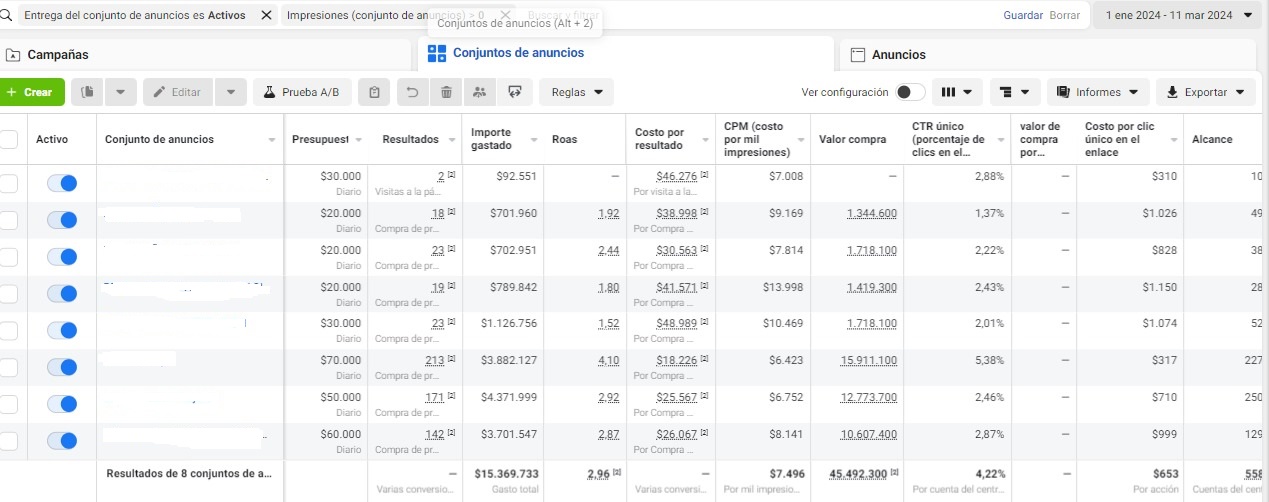Tick the select-all checkbox in table header
Screen dimensions: 1269x502
pos(8,139)
